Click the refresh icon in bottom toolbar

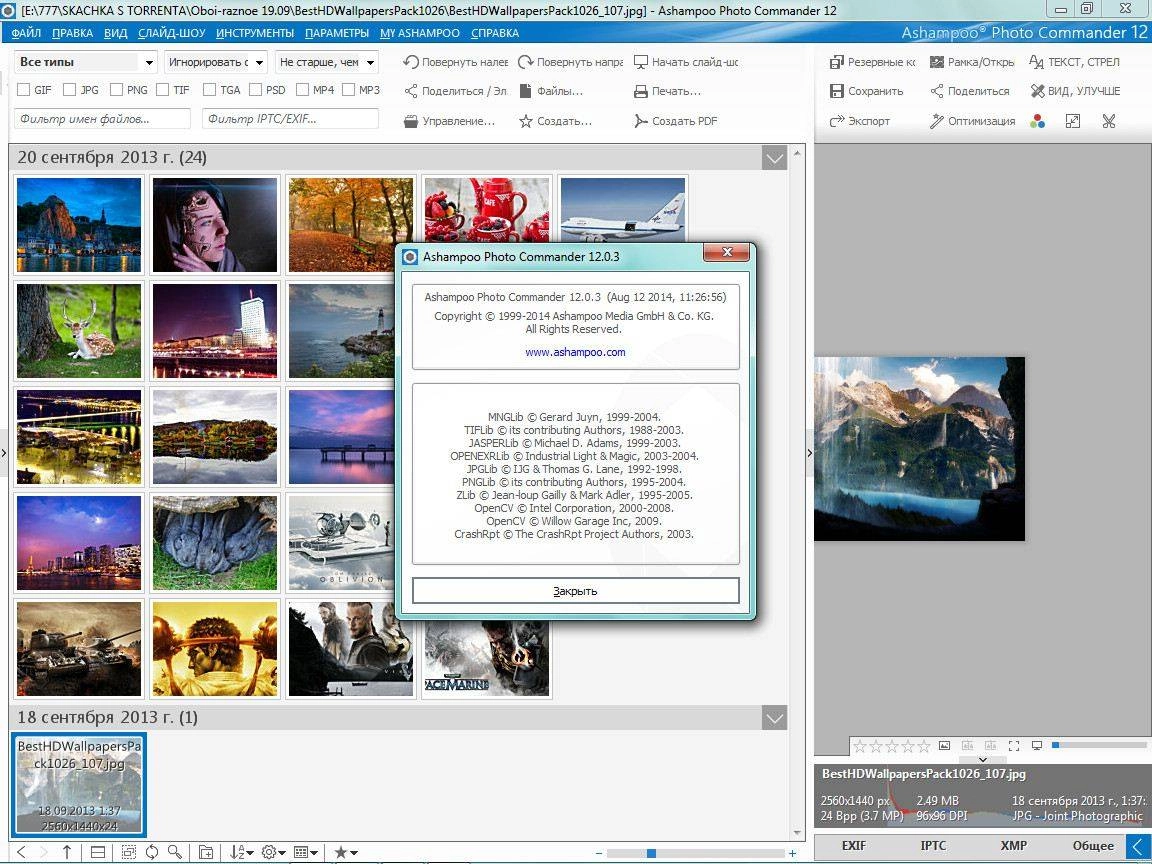tap(151, 852)
